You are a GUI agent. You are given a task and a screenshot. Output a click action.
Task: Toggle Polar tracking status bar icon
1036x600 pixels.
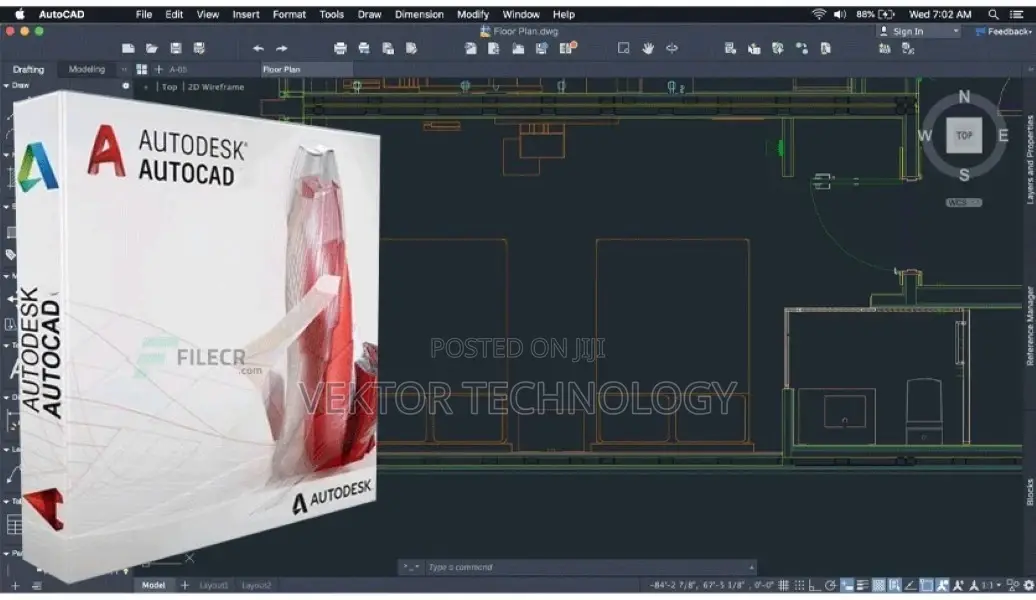coord(831,585)
